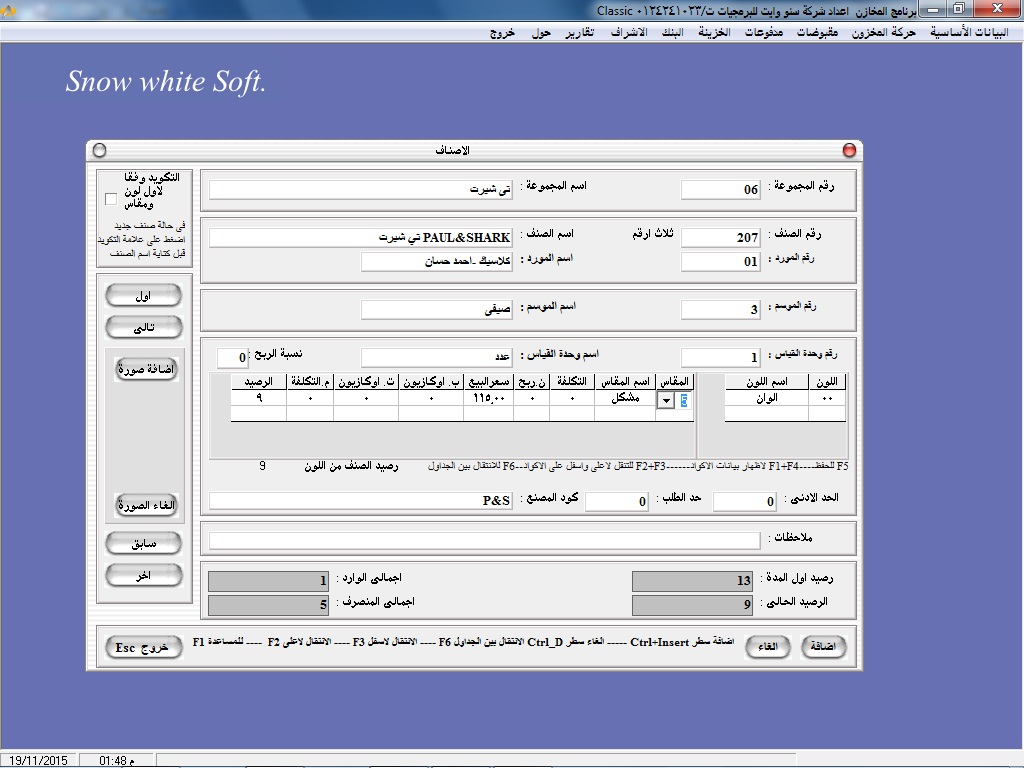Open the البيانات الأساسية menu
This screenshot has width=1024, height=768.
(x=969, y=32)
